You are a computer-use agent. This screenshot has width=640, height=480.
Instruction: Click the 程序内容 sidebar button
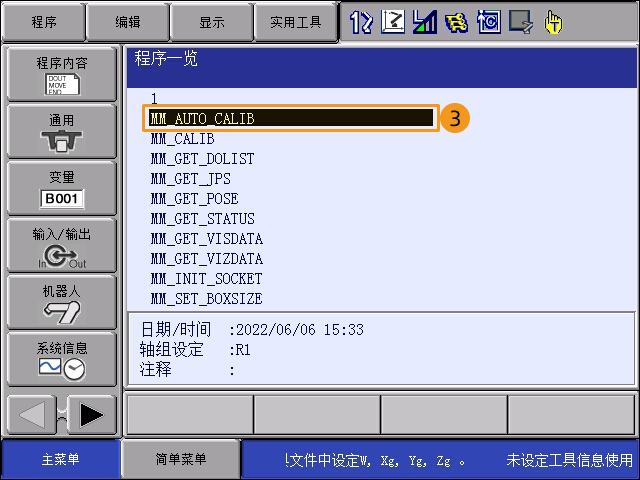click(x=62, y=74)
